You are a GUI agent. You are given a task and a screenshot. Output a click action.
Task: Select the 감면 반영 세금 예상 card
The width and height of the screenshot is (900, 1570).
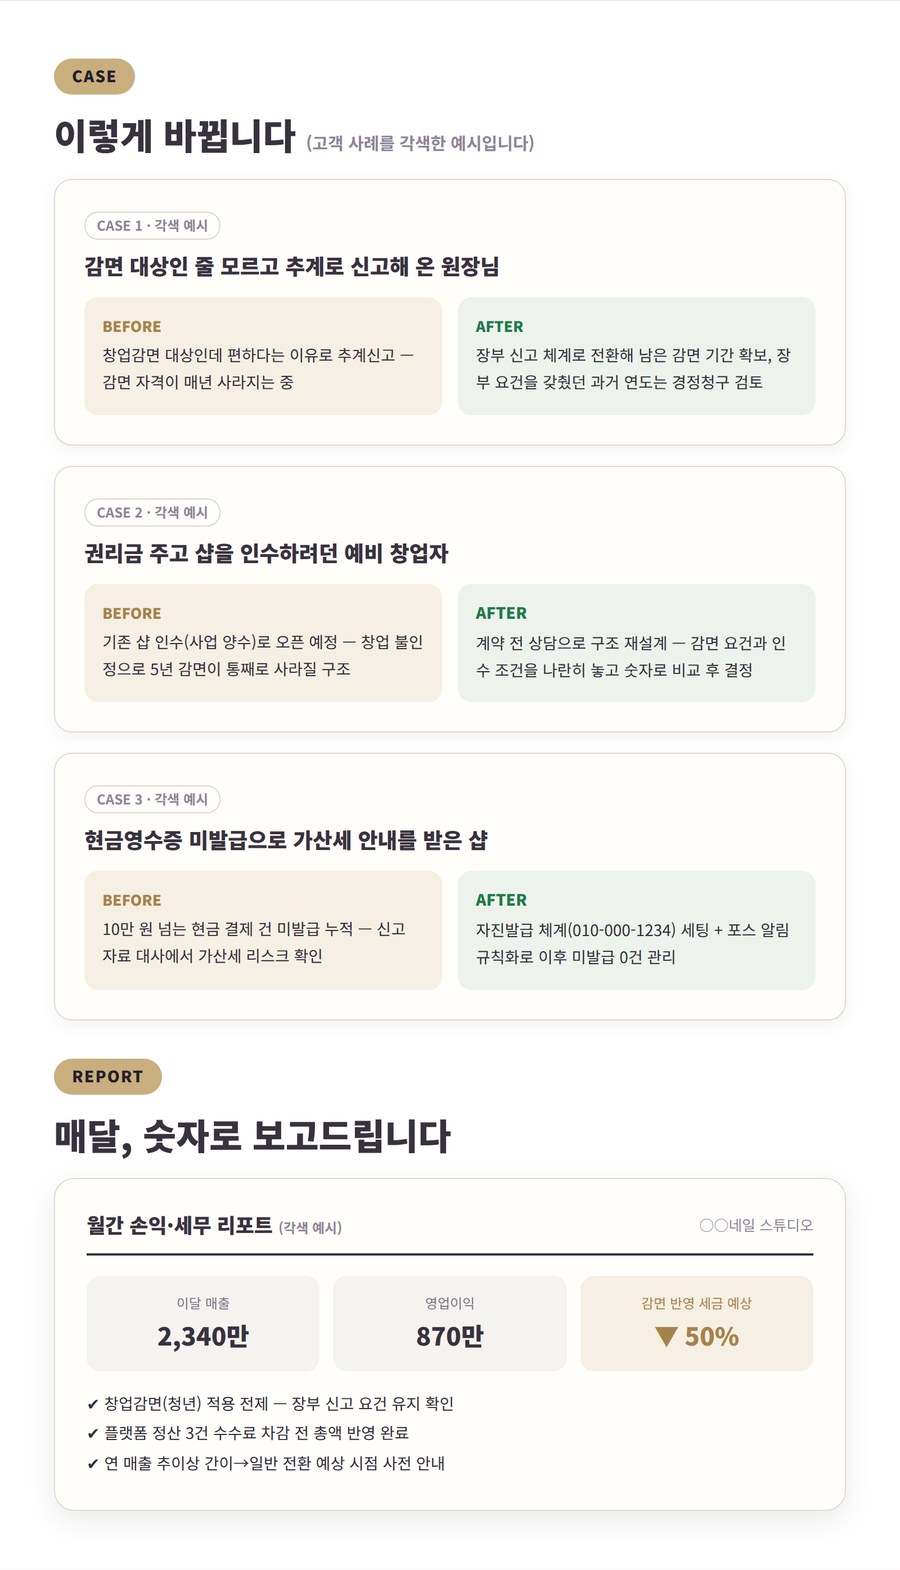pos(697,1324)
